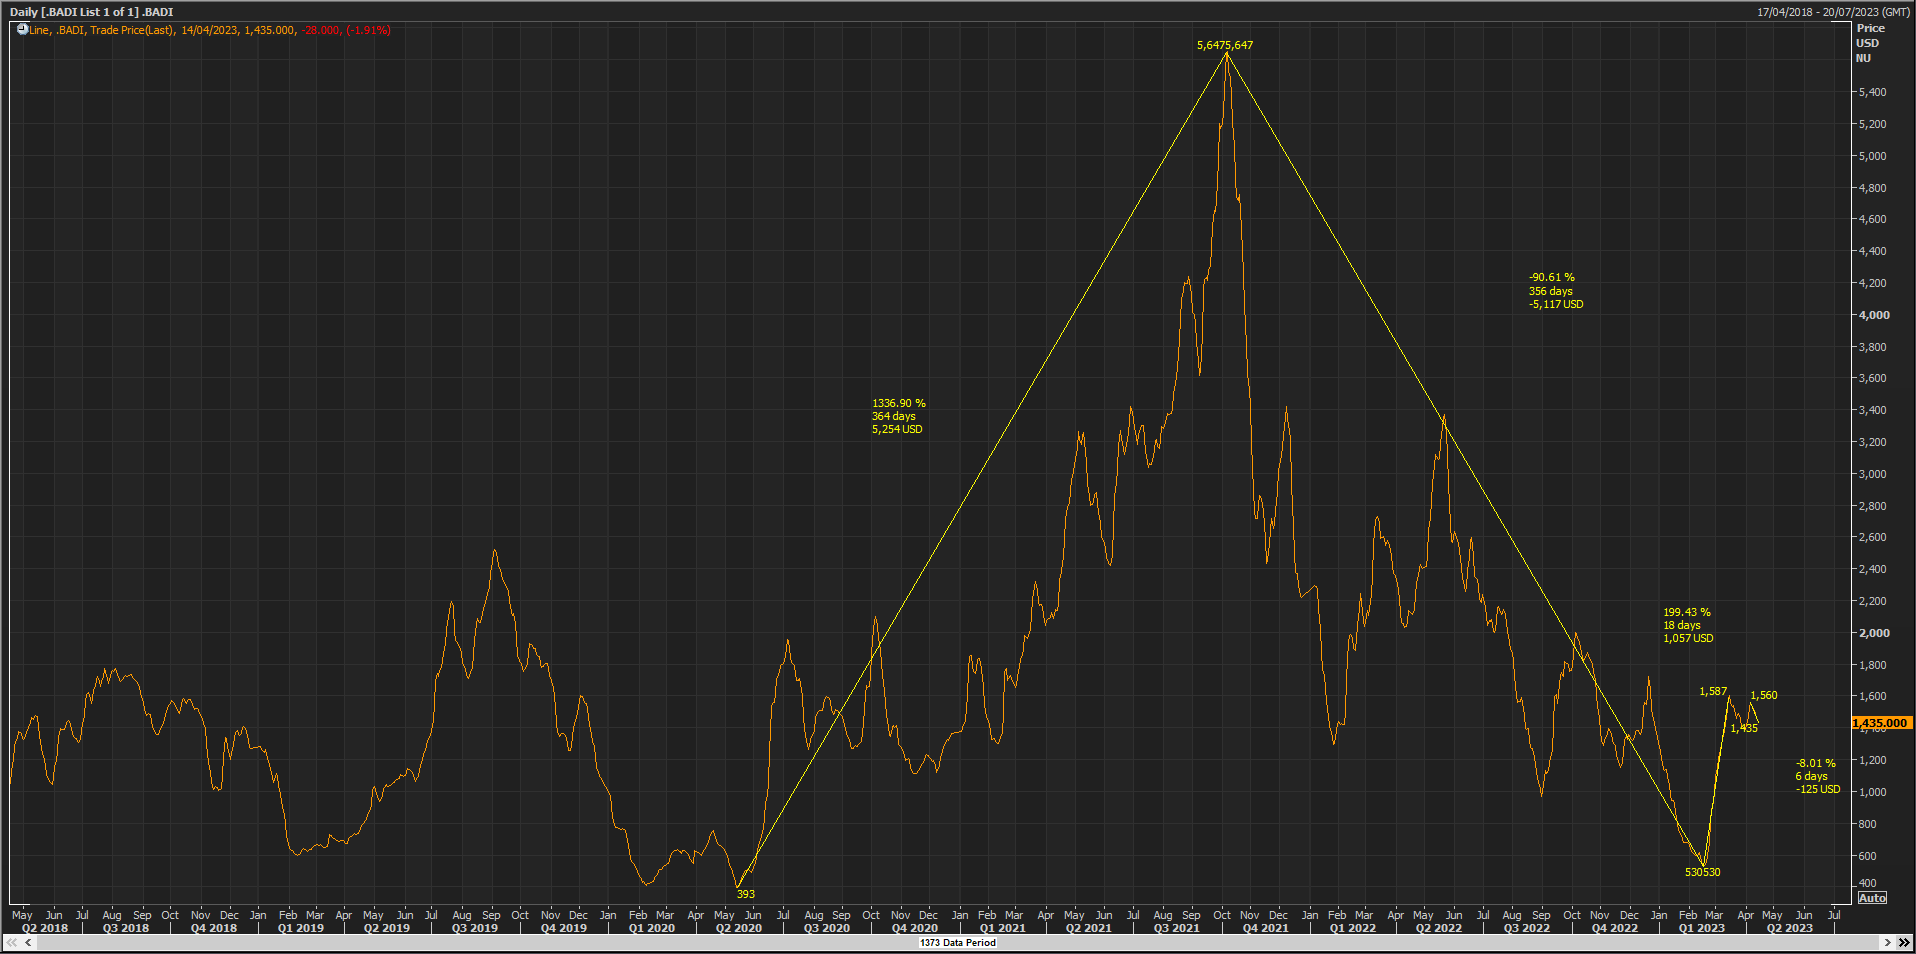Click the Q1 2019 quarter label
The image size is (1916, 954).
pyautogui.click(x=301, y=928)
